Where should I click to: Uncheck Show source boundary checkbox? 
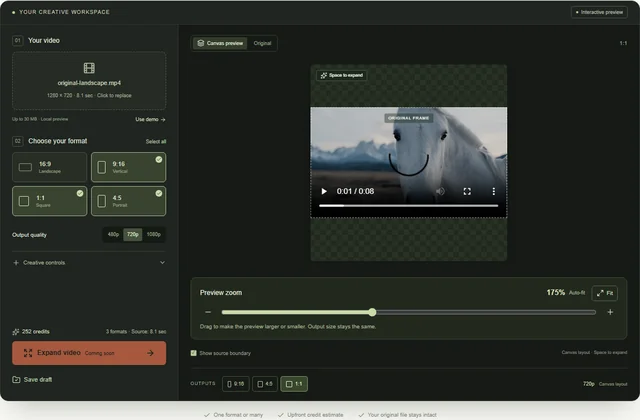pos(193,353)
